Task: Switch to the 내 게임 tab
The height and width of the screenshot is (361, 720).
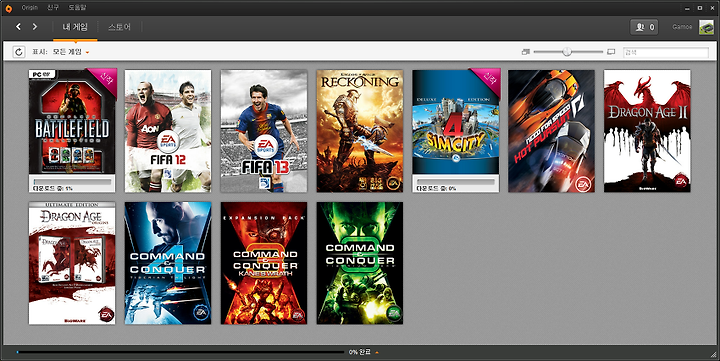Action: [x=75, y=27]
